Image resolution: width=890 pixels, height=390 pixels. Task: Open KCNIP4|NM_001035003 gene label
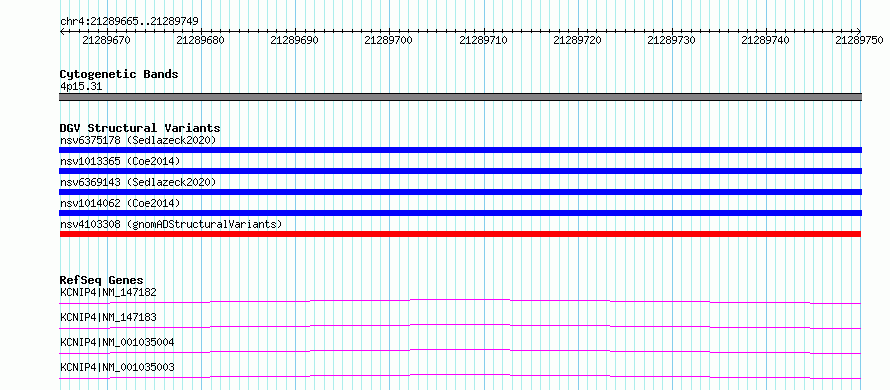coord(117,367)
